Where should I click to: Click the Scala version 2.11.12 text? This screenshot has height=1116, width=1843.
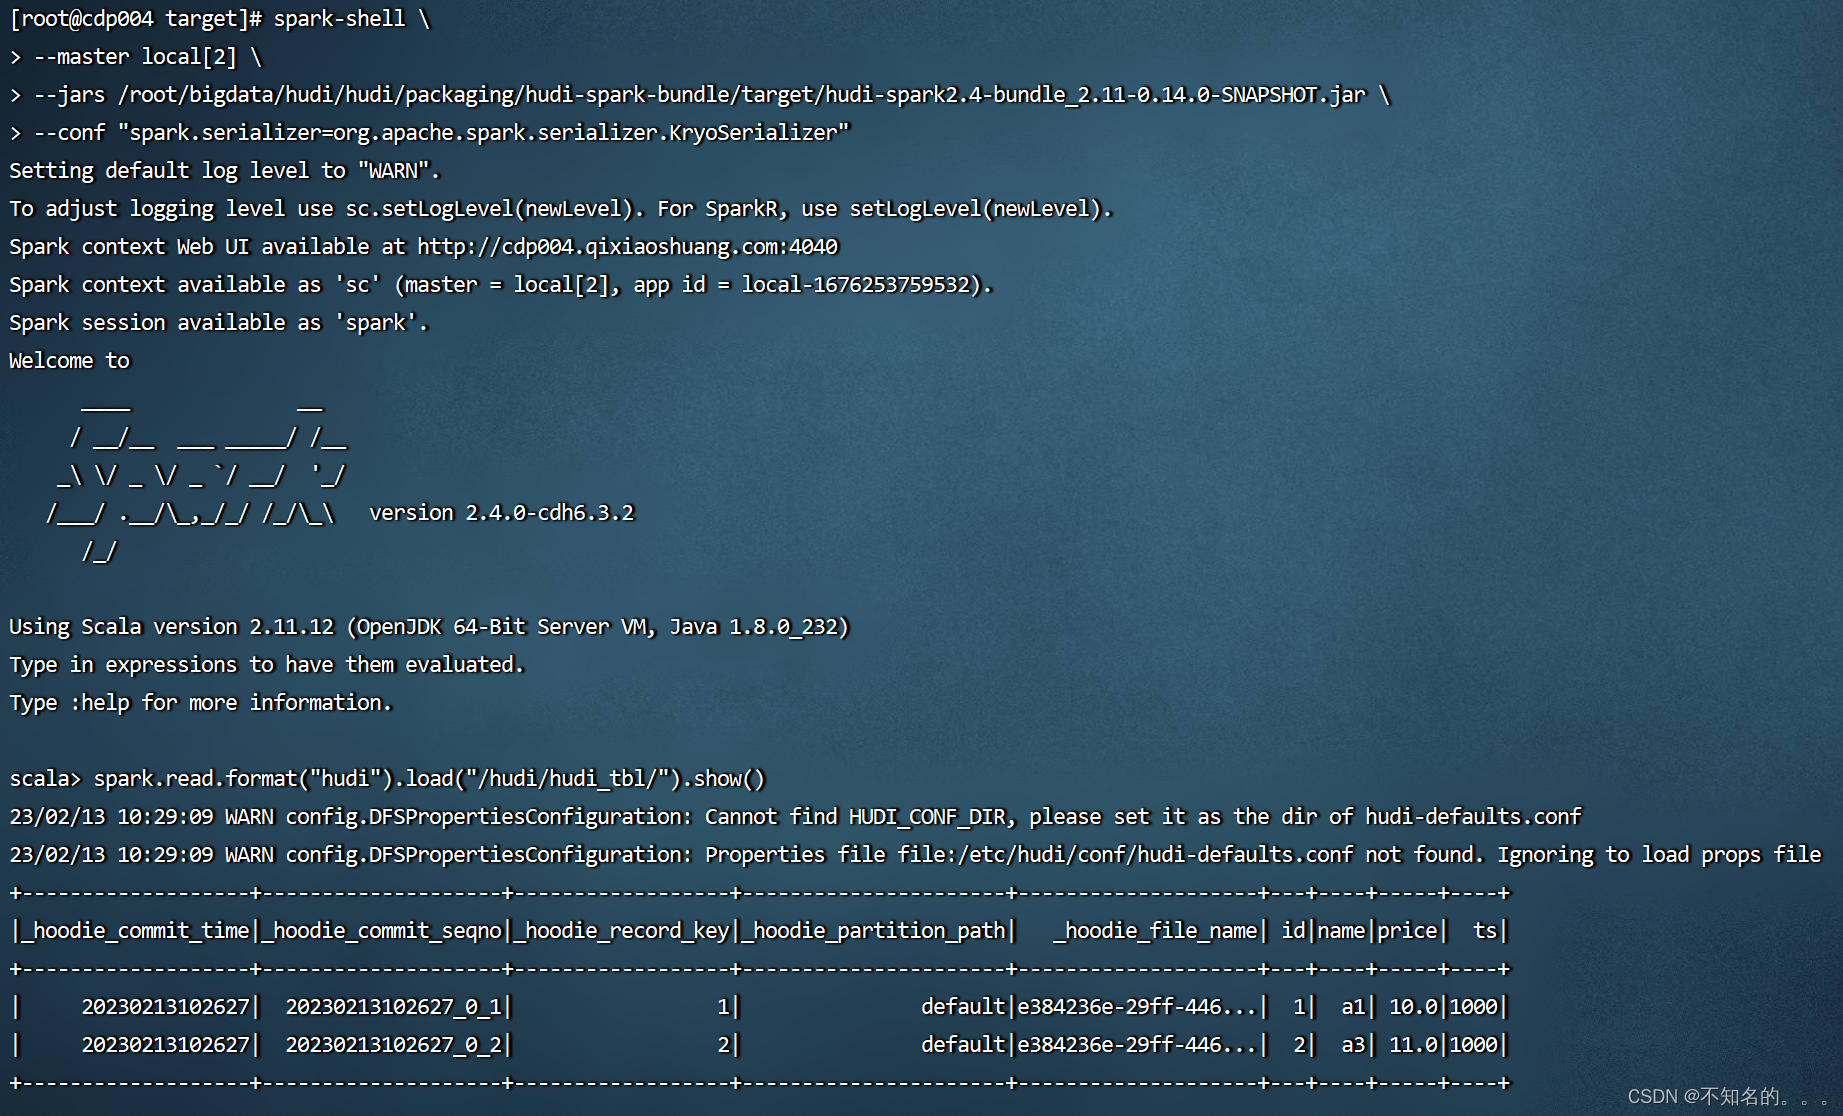[x=207, y=627]
